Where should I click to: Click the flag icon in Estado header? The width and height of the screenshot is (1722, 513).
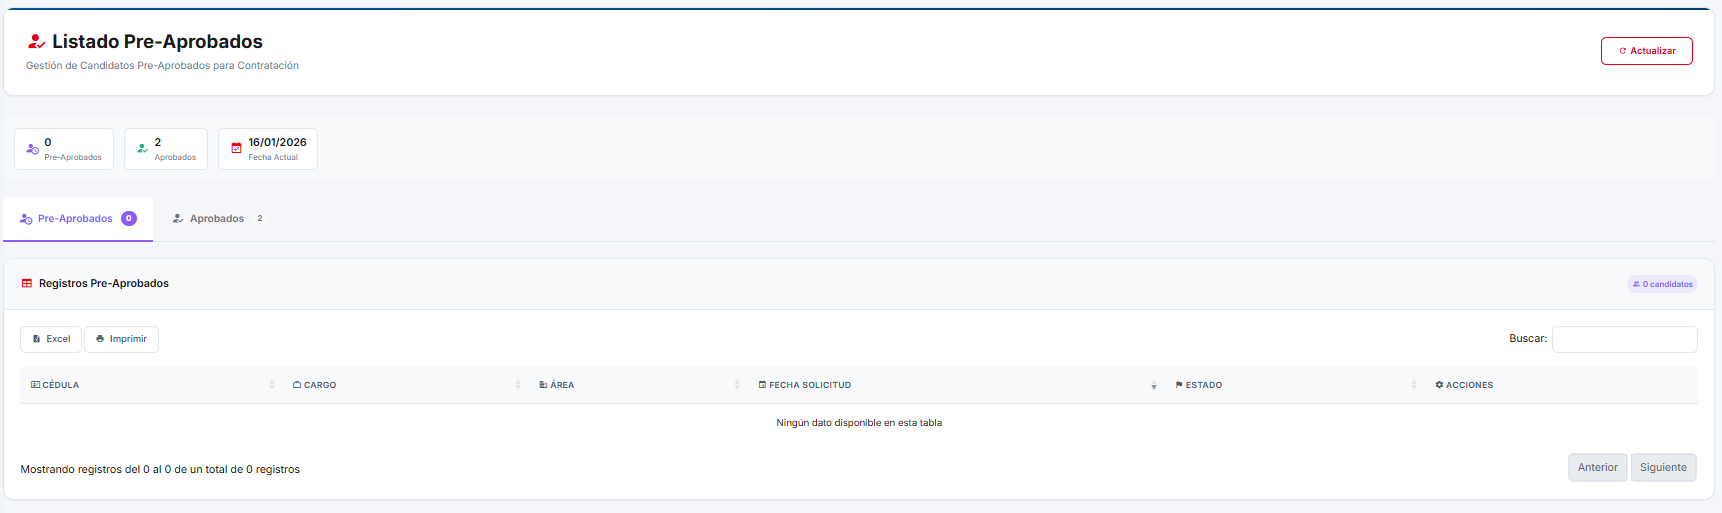point(1179,385)
